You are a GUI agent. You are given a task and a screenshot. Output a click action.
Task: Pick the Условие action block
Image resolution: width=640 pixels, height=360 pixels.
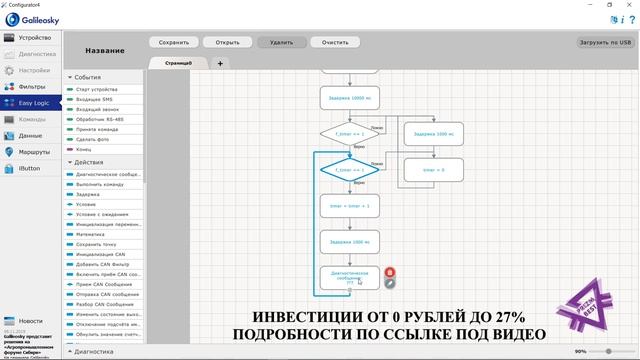point(104,204)
